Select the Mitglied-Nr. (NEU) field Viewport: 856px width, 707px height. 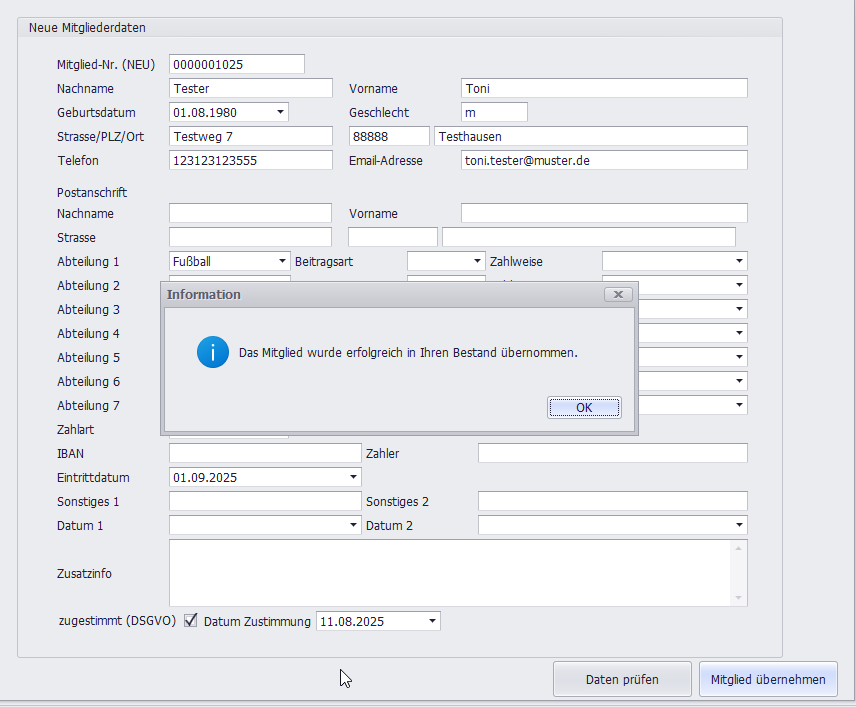pyautogui.click(x=236, y=64)
